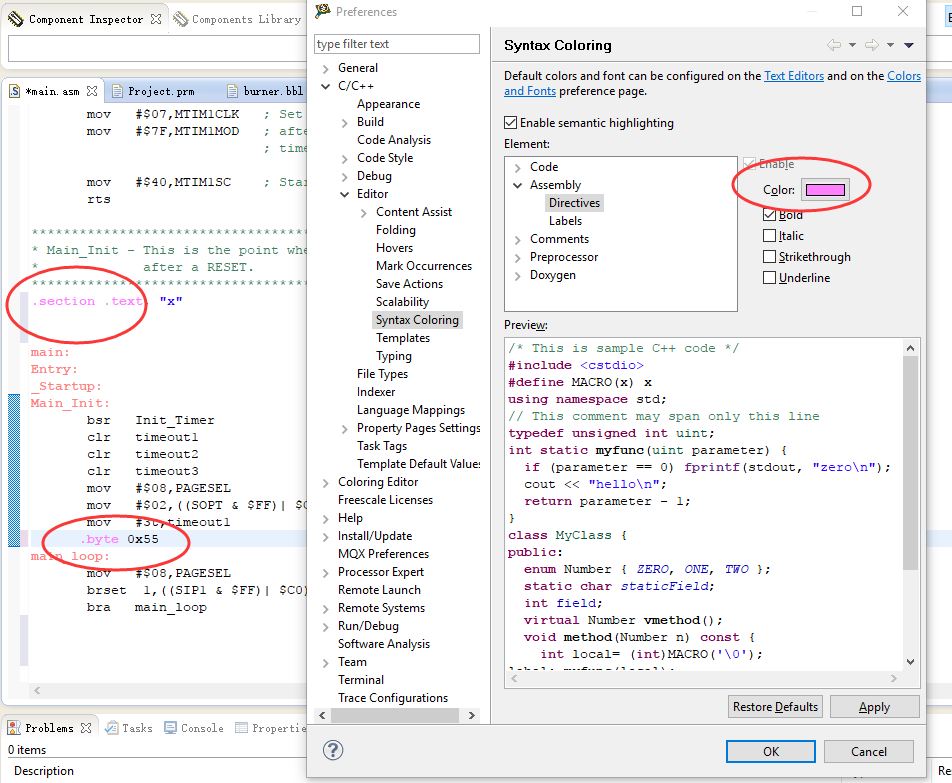
Task: Click the Apply button
Action: pos(874,707)
